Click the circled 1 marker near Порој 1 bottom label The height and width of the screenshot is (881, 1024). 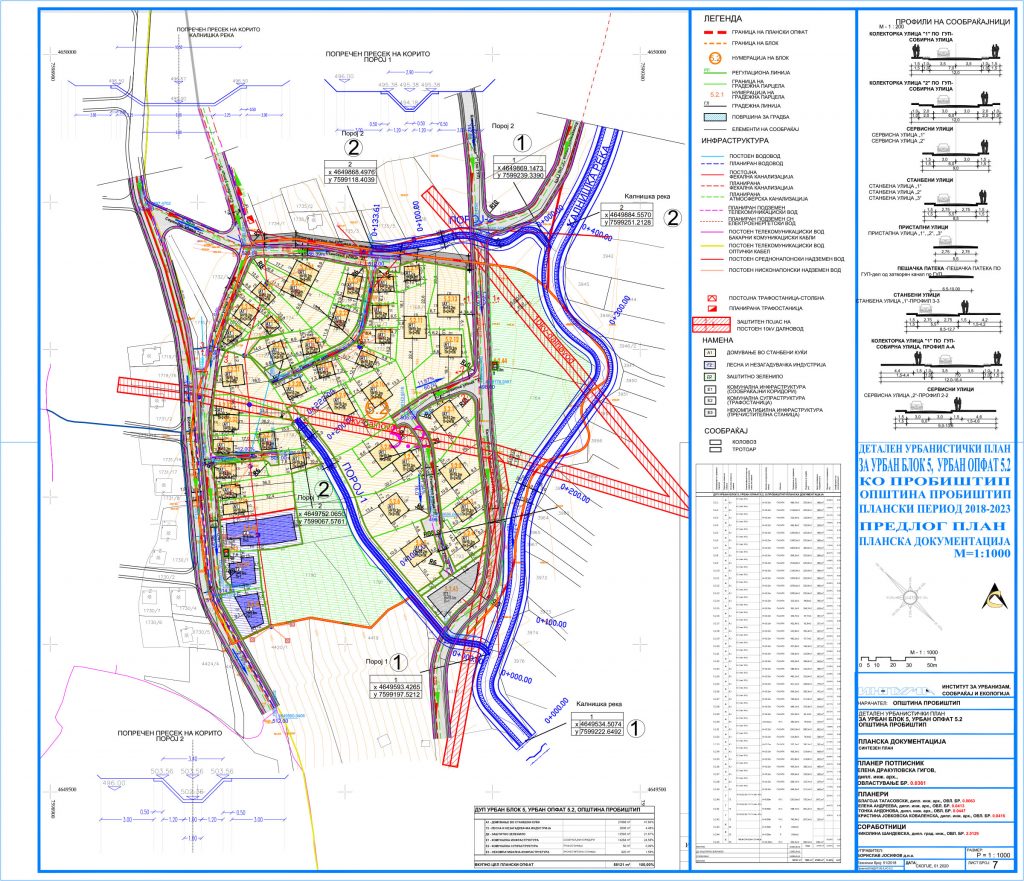coord(398,663)
